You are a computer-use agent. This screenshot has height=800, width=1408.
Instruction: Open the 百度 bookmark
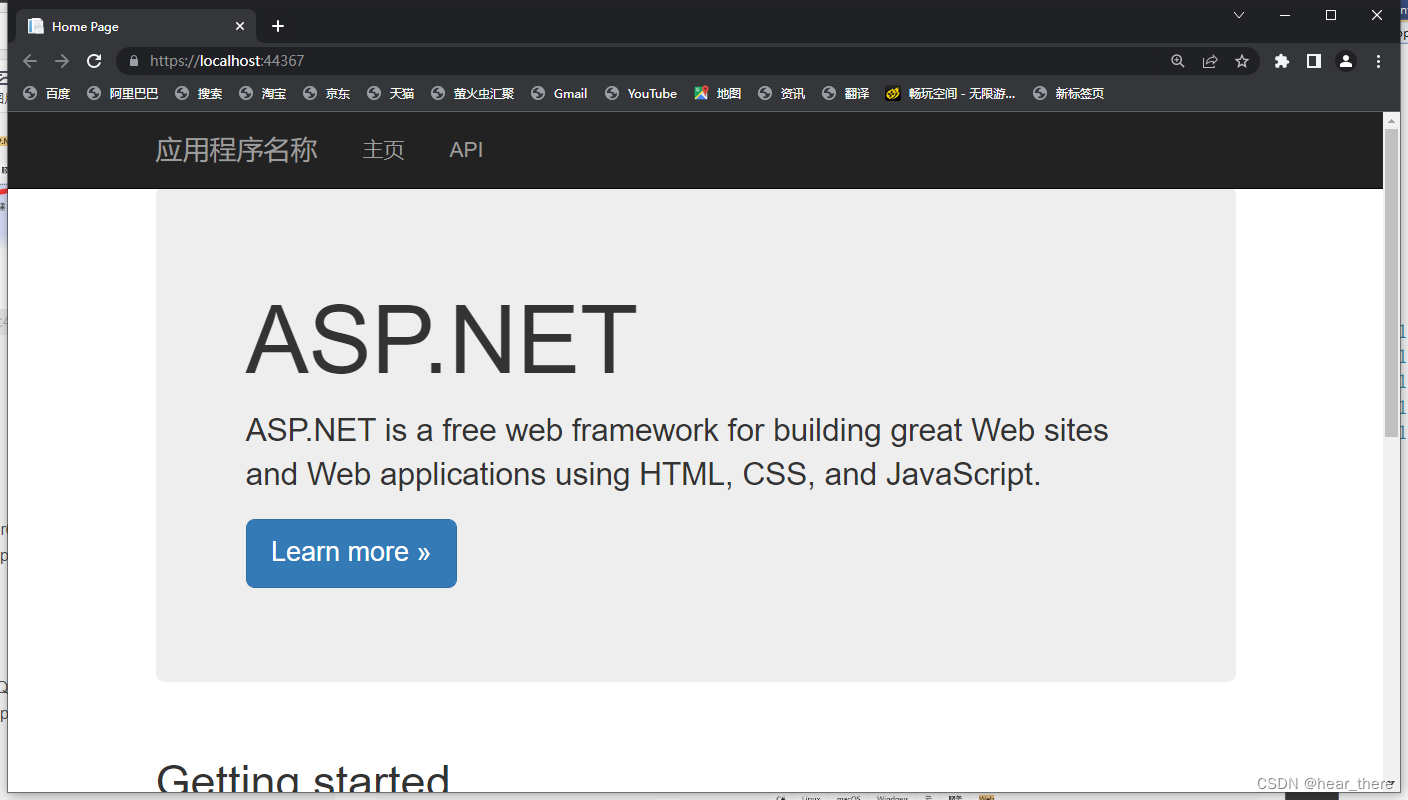click(x=47, y=93)
